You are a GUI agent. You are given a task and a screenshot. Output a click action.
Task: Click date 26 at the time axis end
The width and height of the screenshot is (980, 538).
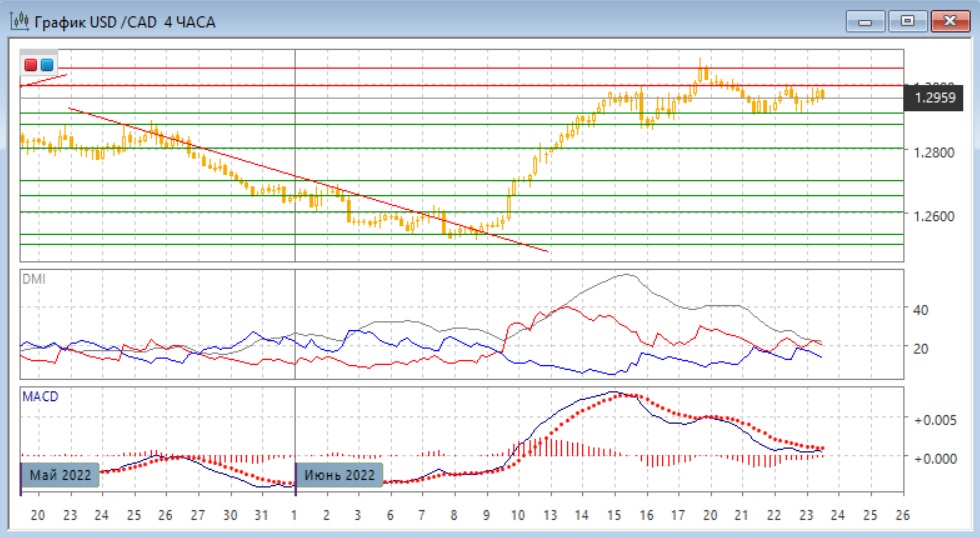coord(903,515)
